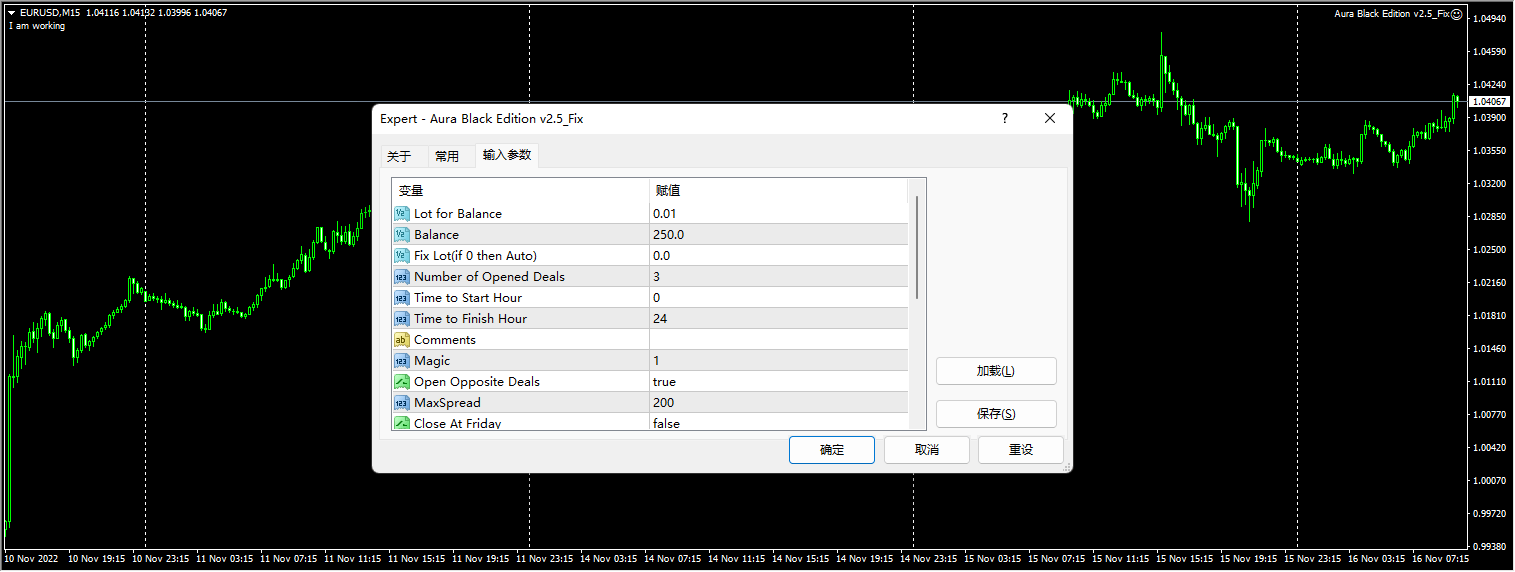This screenshot has height=572, width=1515.
Task: Click the Fix Lot parameter icon
Action: point(402,256)
